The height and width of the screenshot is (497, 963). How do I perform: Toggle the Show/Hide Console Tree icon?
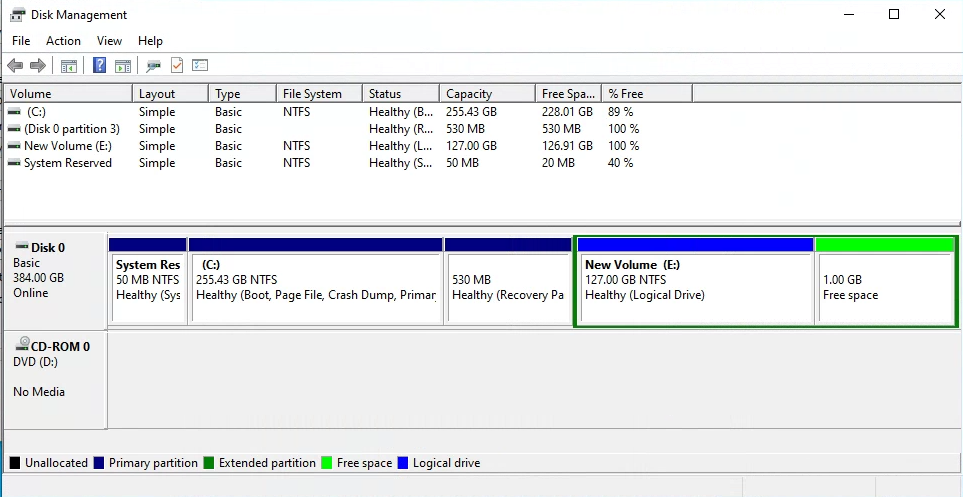tap(69, 66)
